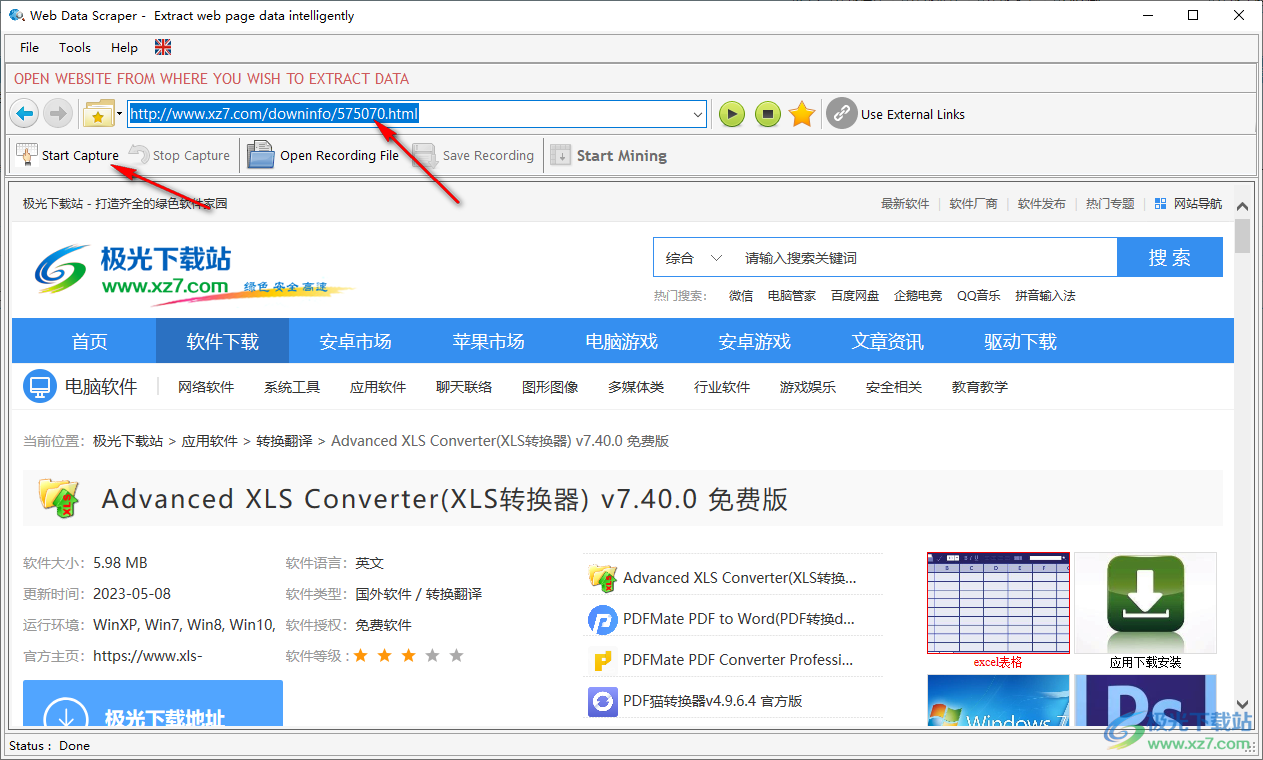Select the 网络软件 category
This screenshot has height=760, width=1263.
(206, 387)
